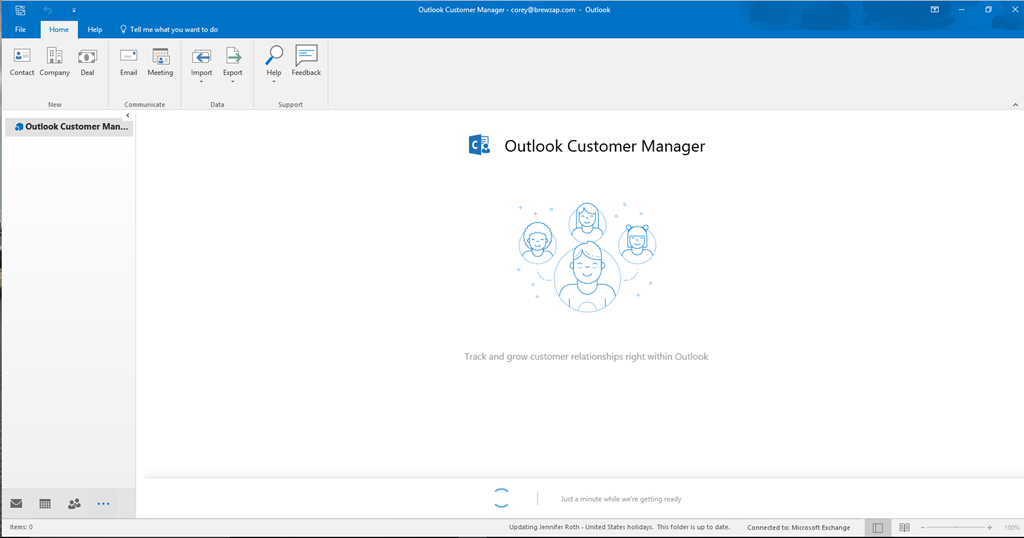
Task: Click the 100% zoom level
Action: pos(1012,528)
